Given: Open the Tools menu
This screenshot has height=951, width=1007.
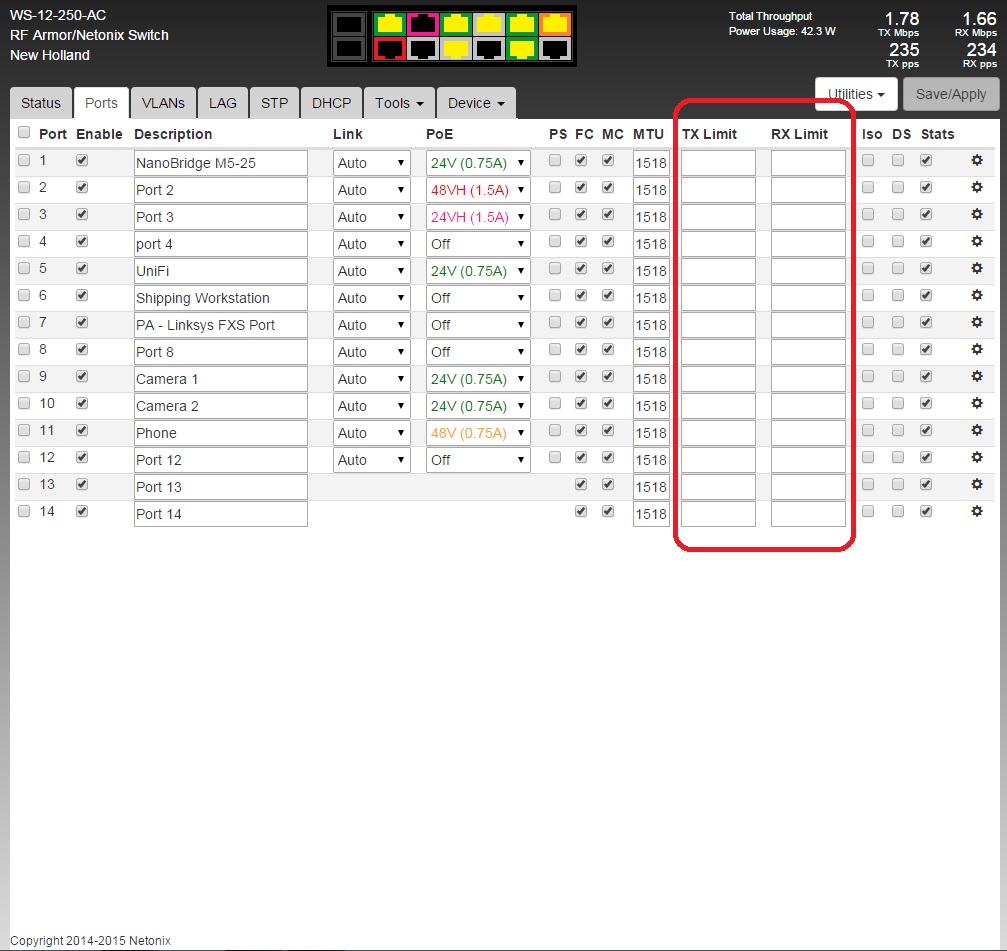Looking at the screenshot, I should coord(398,103).
